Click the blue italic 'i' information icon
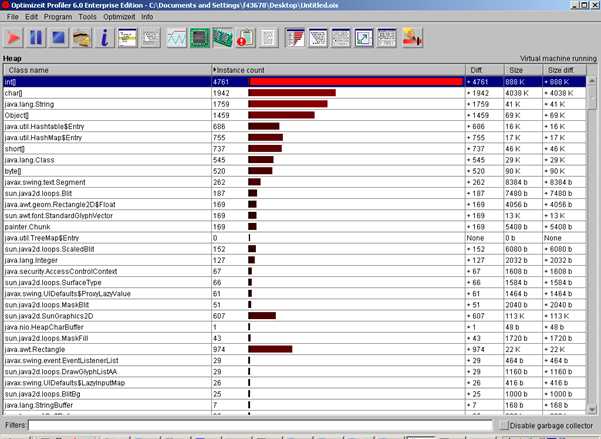This screenshot has width=601, height=439. pos(104,38)
